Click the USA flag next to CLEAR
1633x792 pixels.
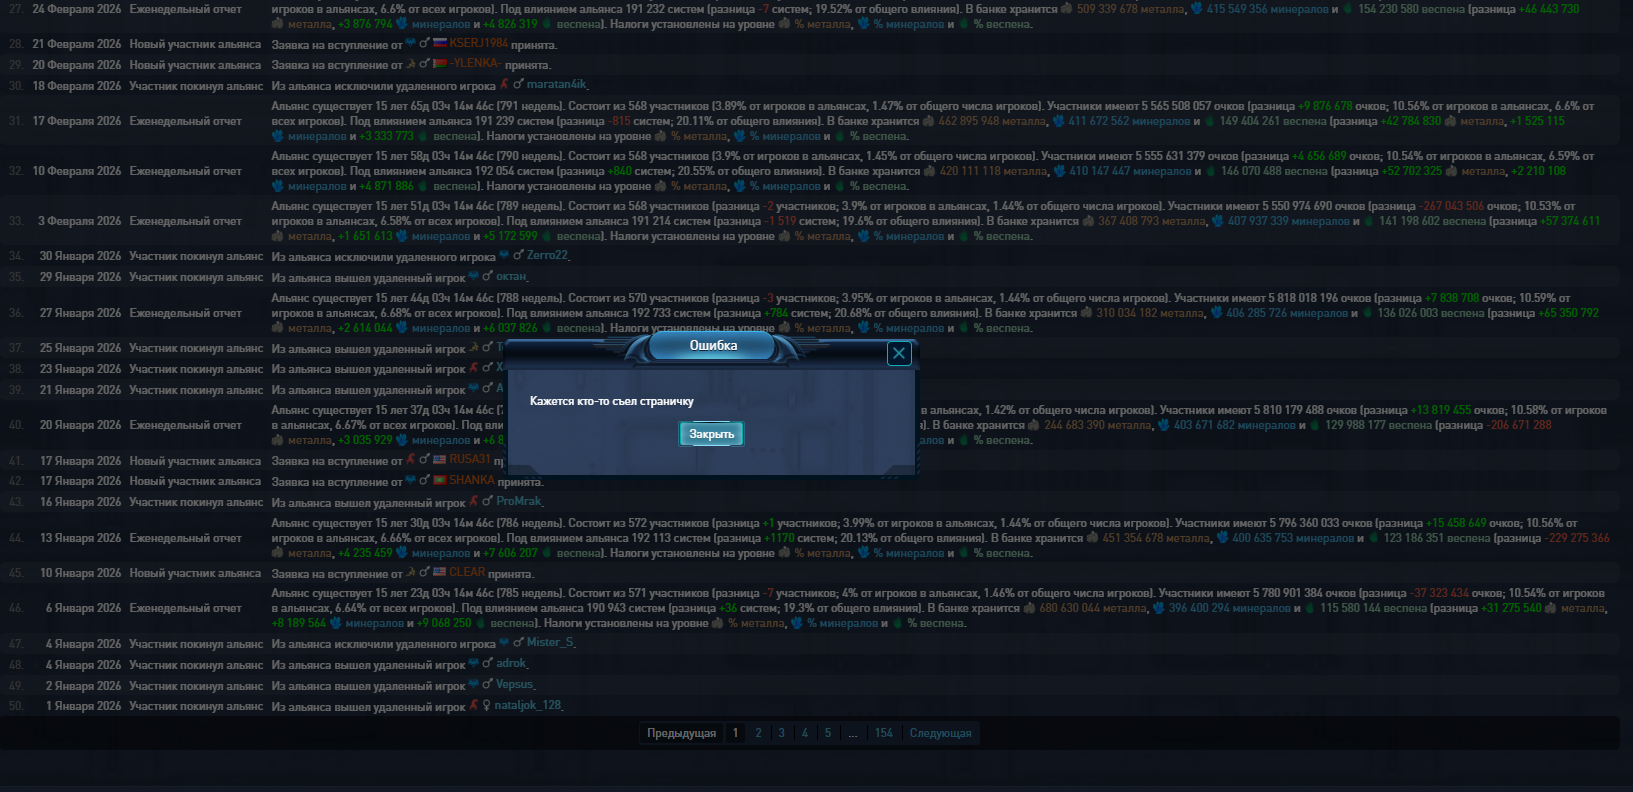[x=439, y=573]
